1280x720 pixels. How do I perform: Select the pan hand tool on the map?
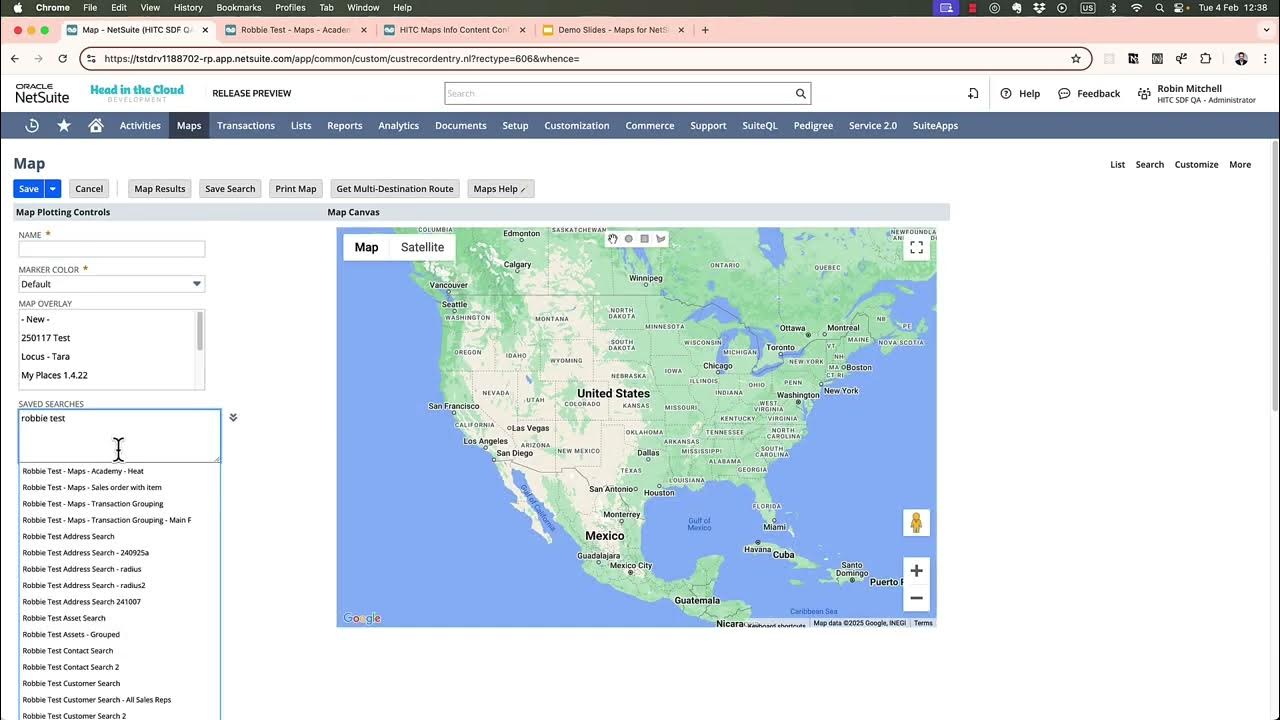pyautogui.click(x=612, y=239)
